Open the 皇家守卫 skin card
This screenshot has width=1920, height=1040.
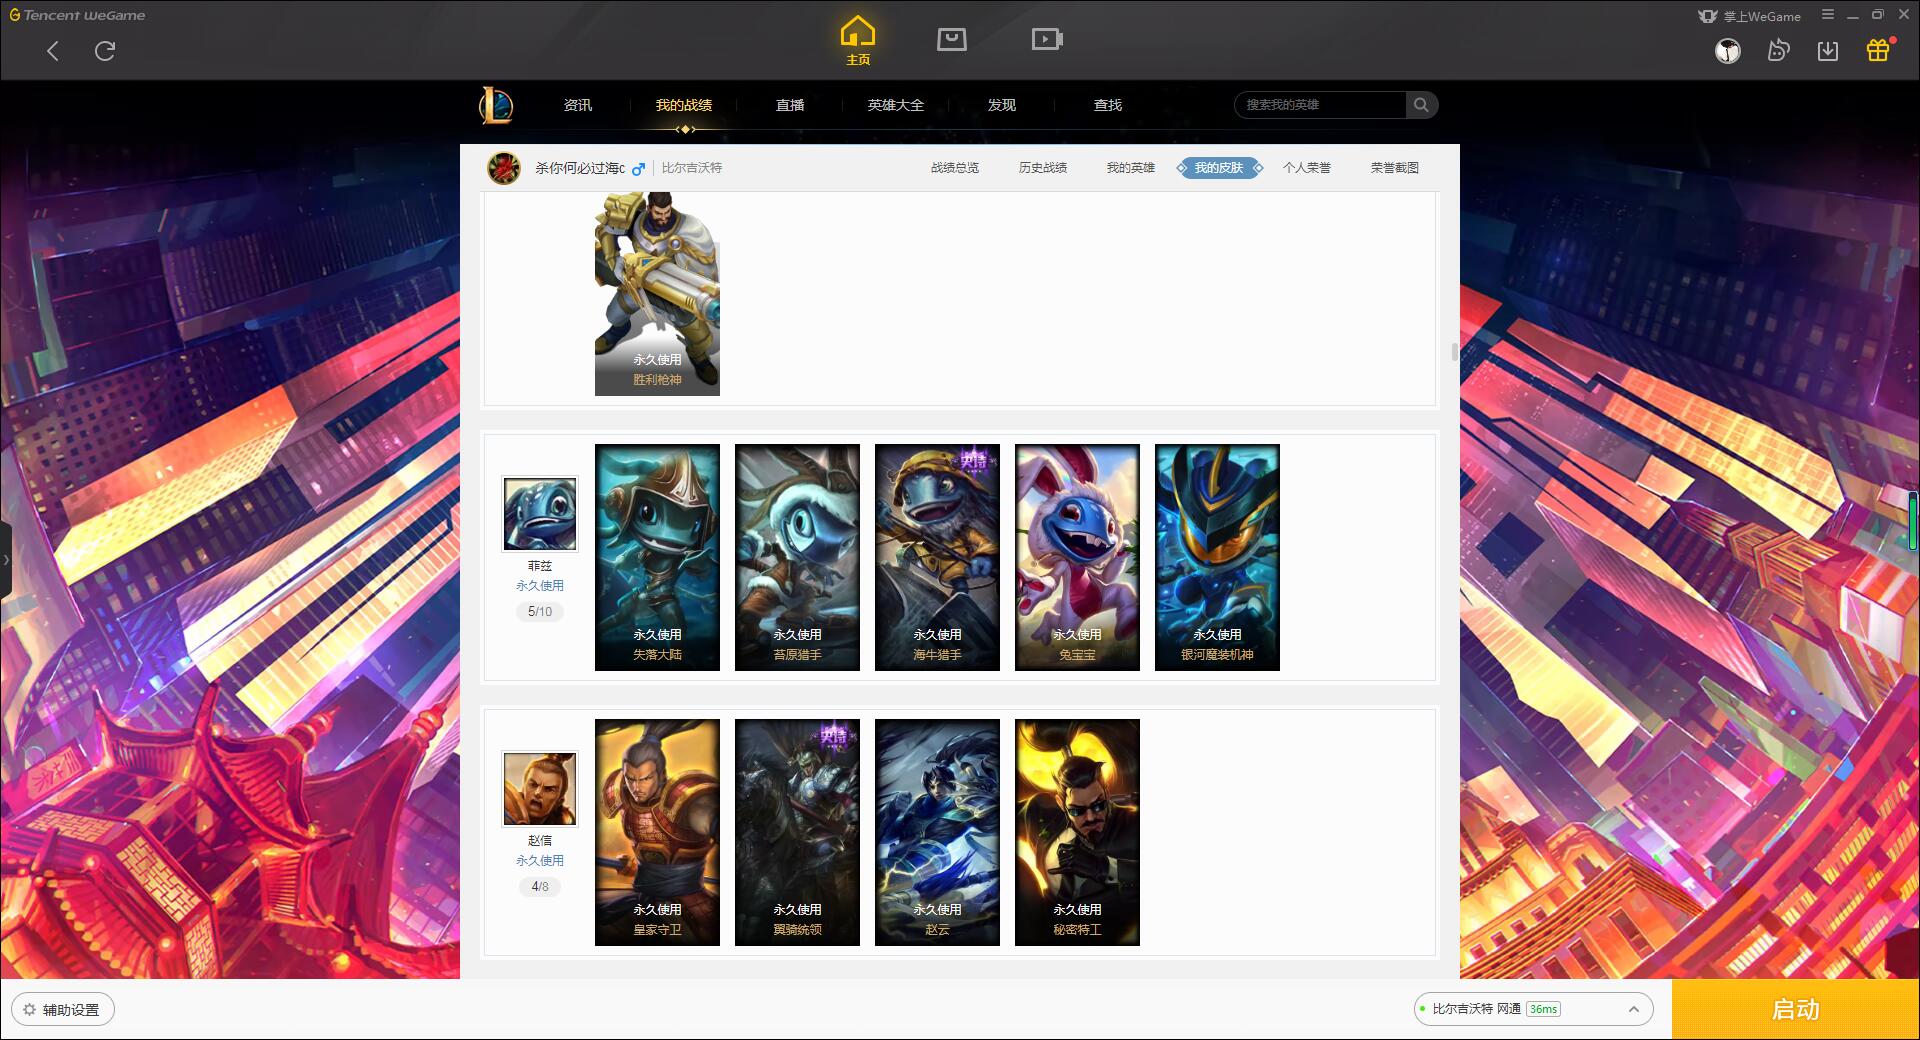tap(657, 832)
